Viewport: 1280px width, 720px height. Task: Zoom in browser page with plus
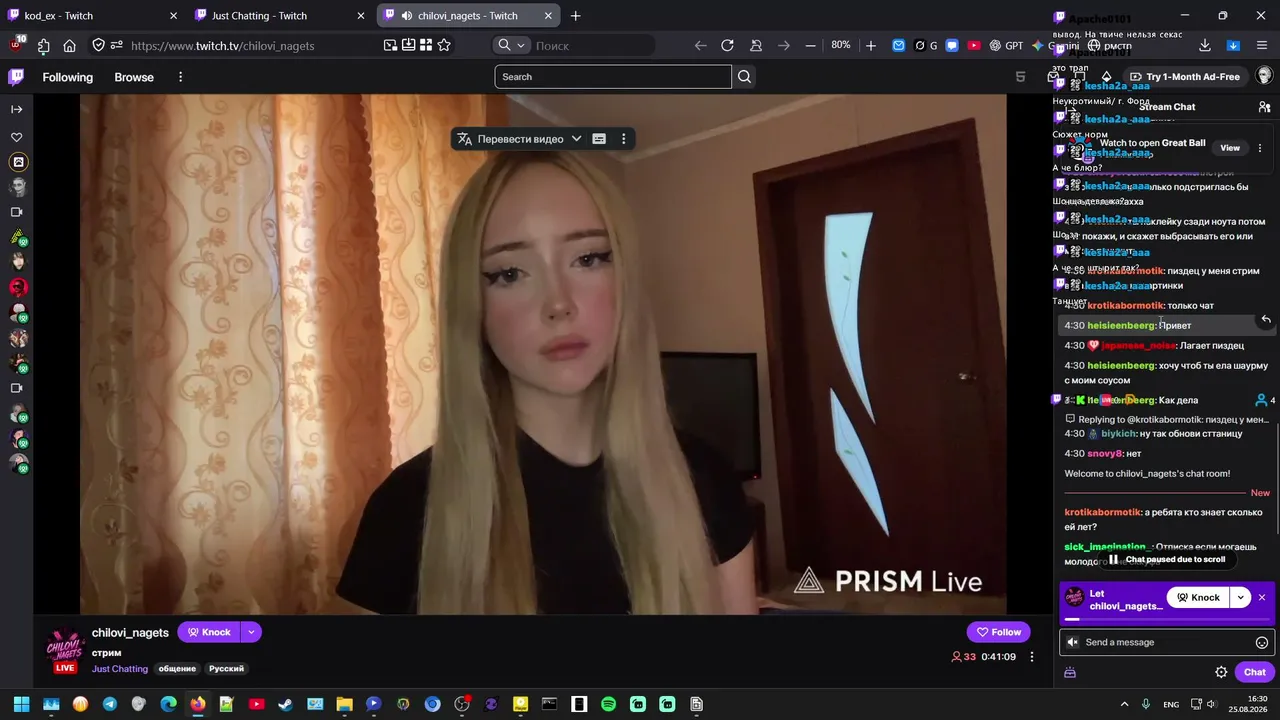(x=871, y=45)
